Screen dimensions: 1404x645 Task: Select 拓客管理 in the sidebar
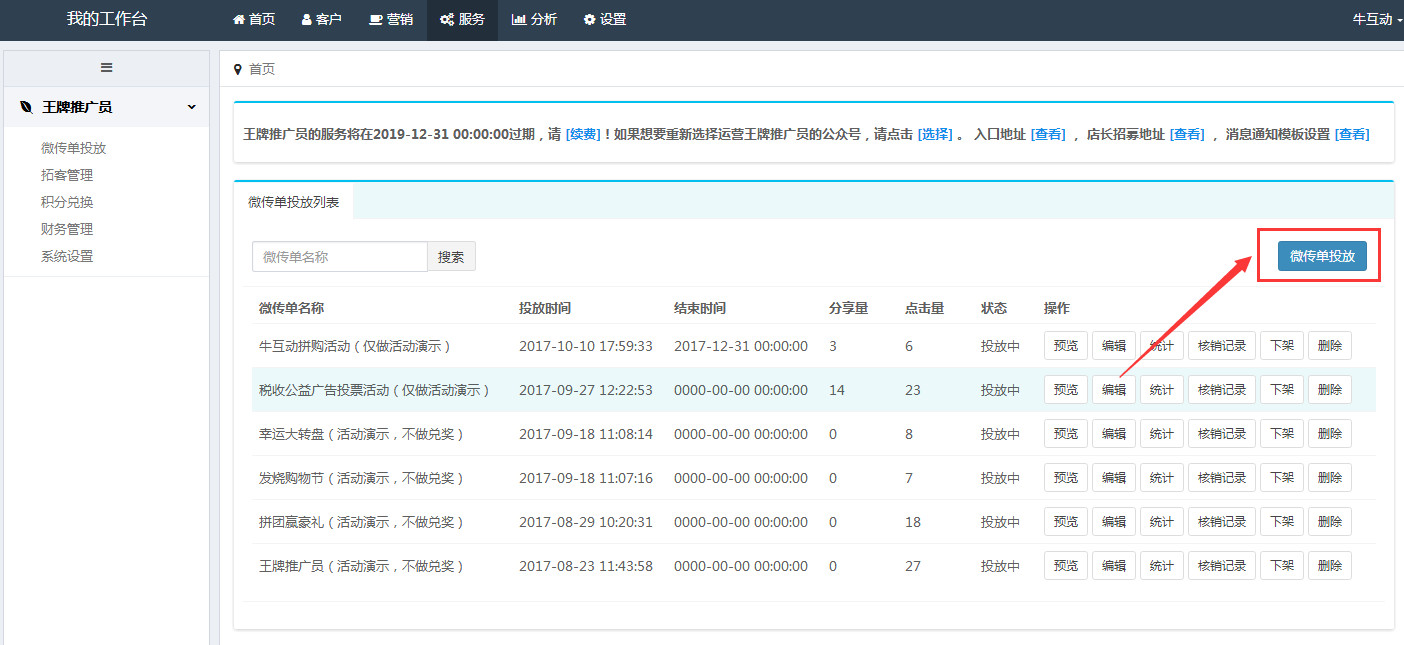point(67,175)
